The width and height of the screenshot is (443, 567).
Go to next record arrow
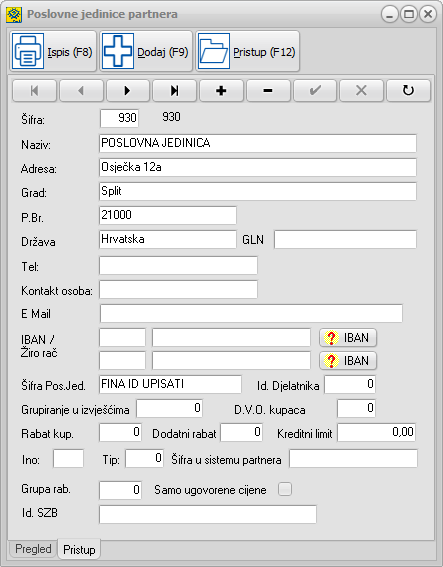128,90
